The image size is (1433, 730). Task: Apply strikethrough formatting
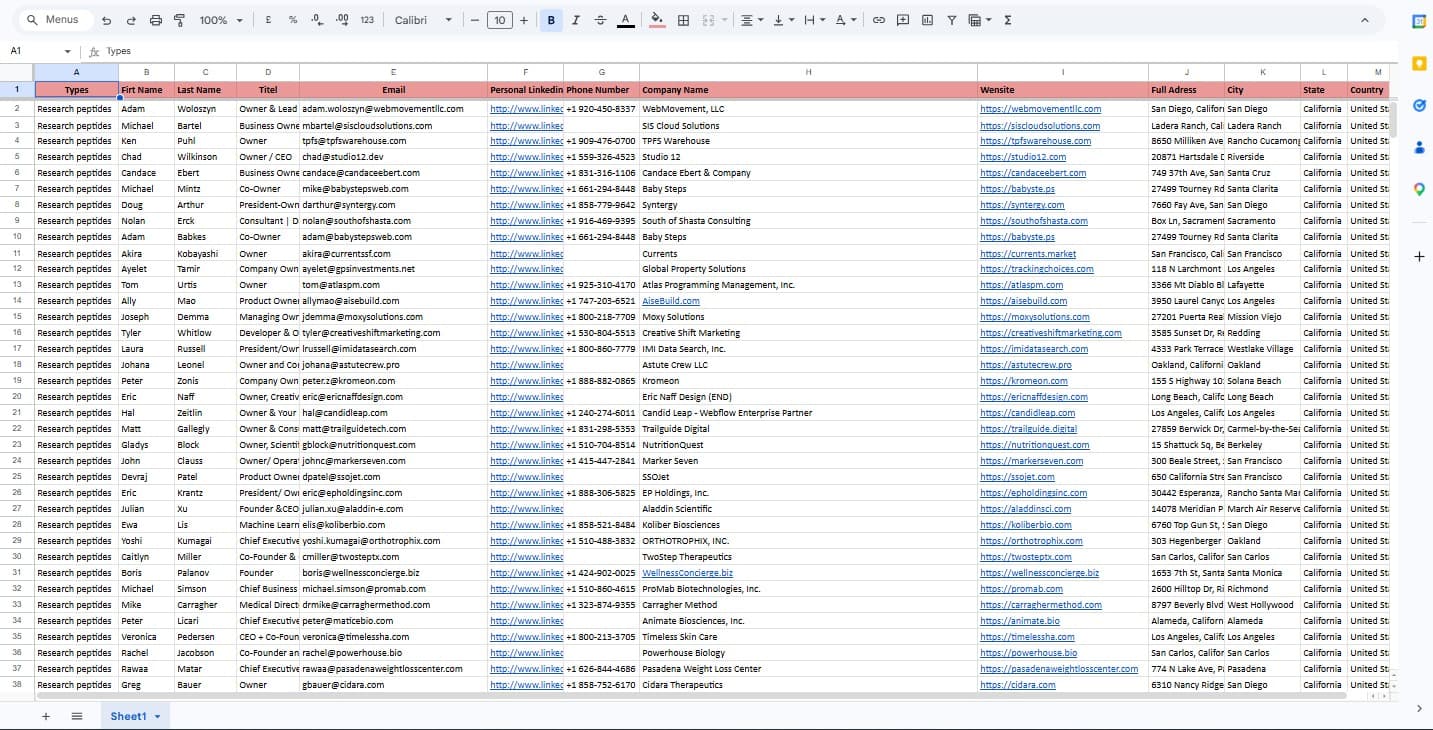[598, 19]
